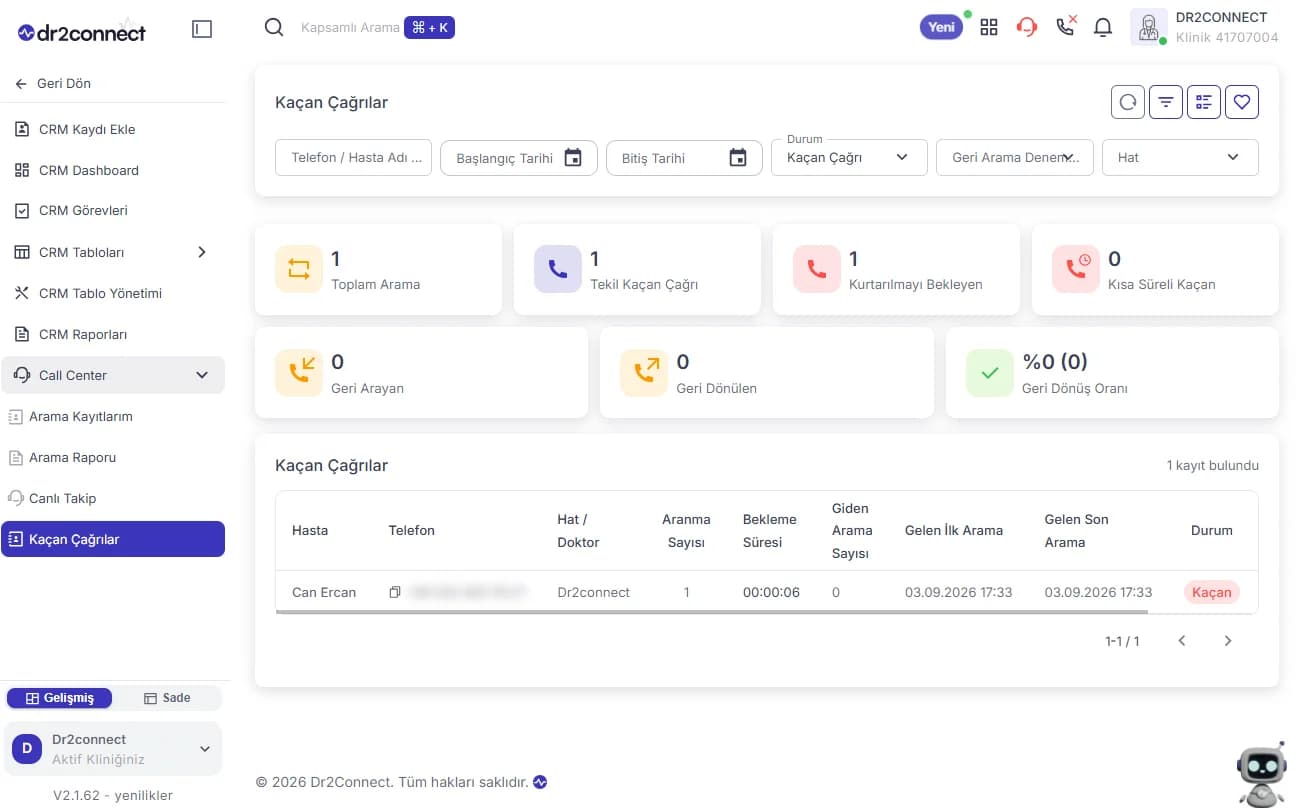Open the DR2CONNECT doctor profile avatar
Viewport: 1302px width, 808px height.
coord(1149,27)
